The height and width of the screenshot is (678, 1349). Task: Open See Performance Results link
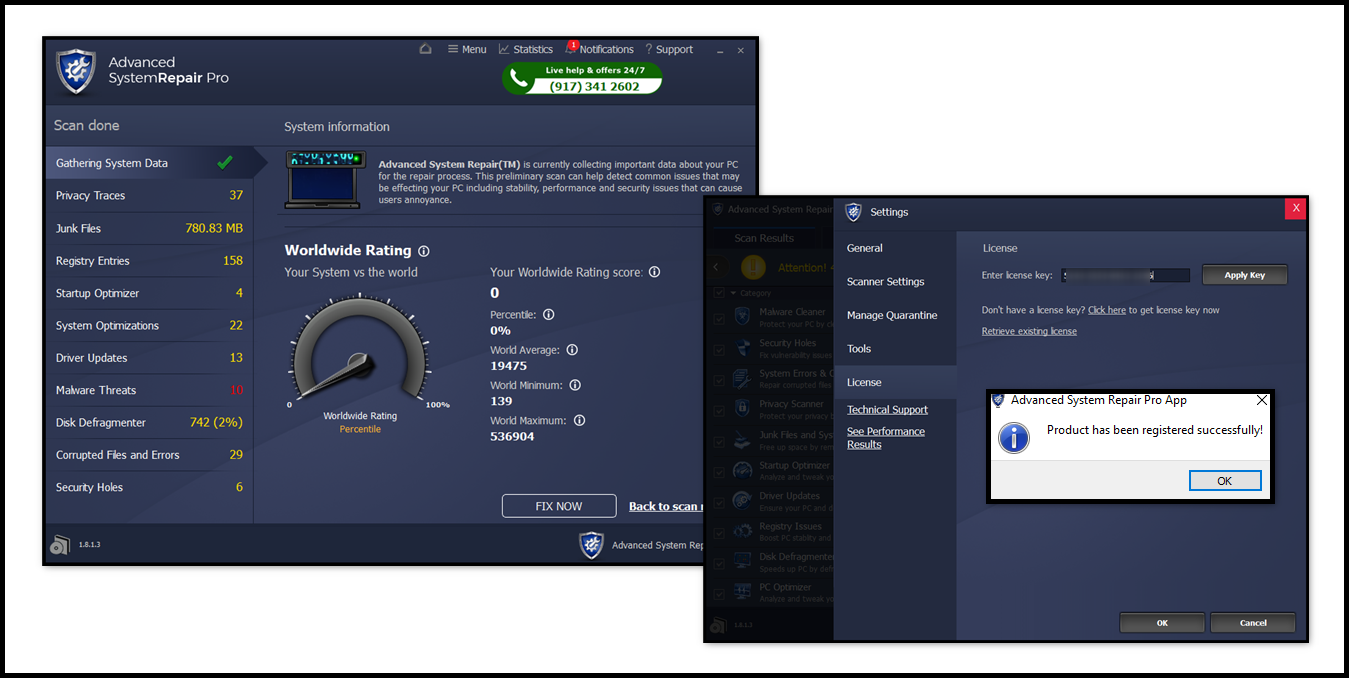(886, 438)
